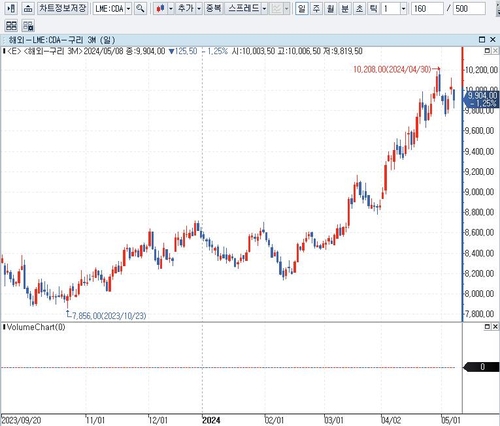Viewport: 500px width, 426px height.
Task: Select the 초 second period toggle
Action: 359,8
